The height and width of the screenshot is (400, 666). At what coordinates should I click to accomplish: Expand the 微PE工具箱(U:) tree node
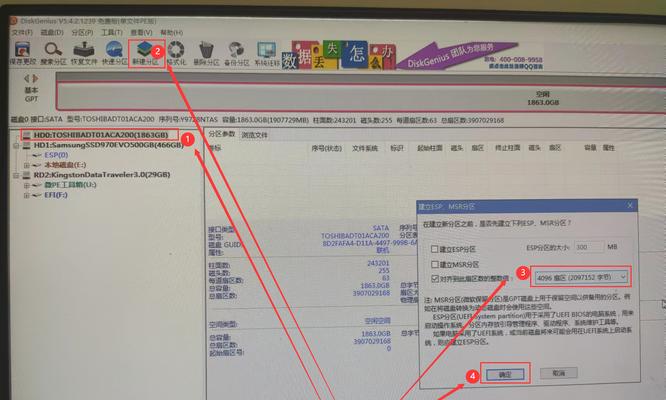(26, 185)
